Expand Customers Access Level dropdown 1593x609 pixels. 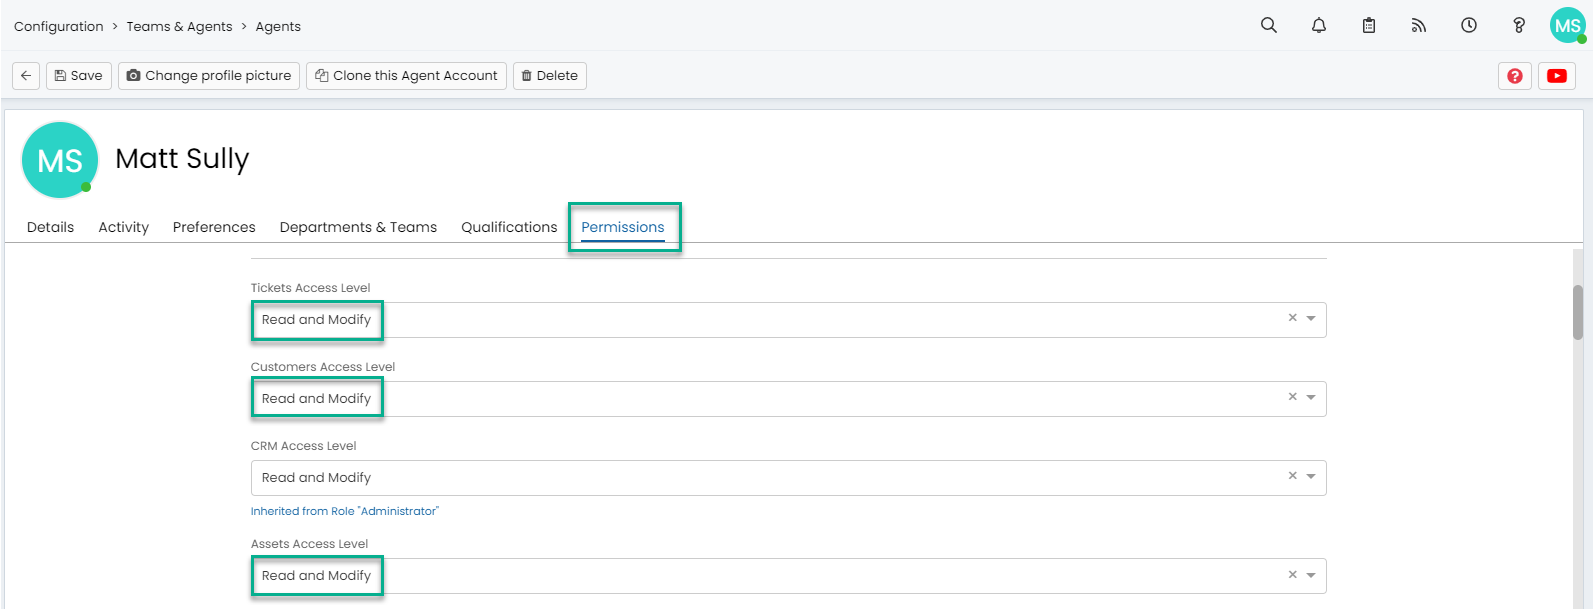pyautogui.click(x=1311, y=398)
